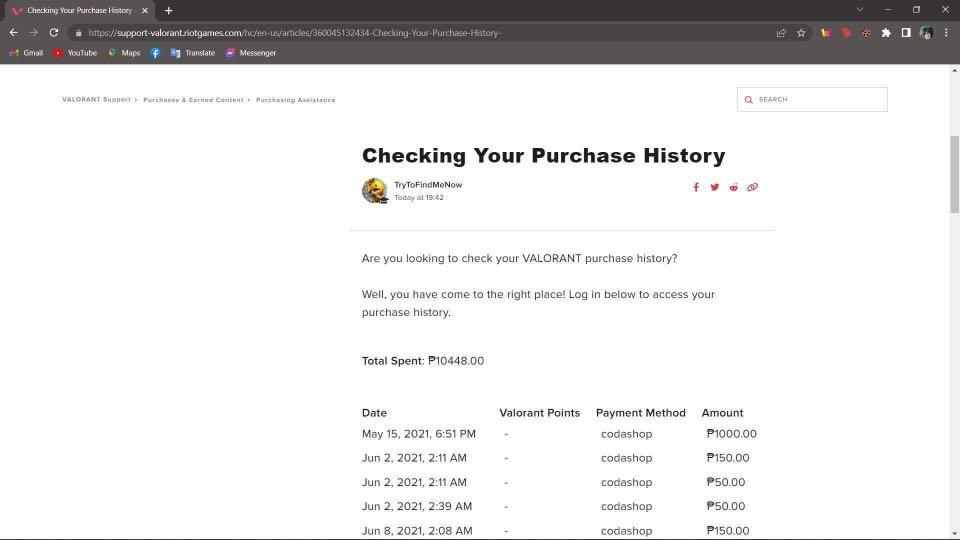
Task: Select the Checking Your Purchase History tab
Action: point(80,10)
